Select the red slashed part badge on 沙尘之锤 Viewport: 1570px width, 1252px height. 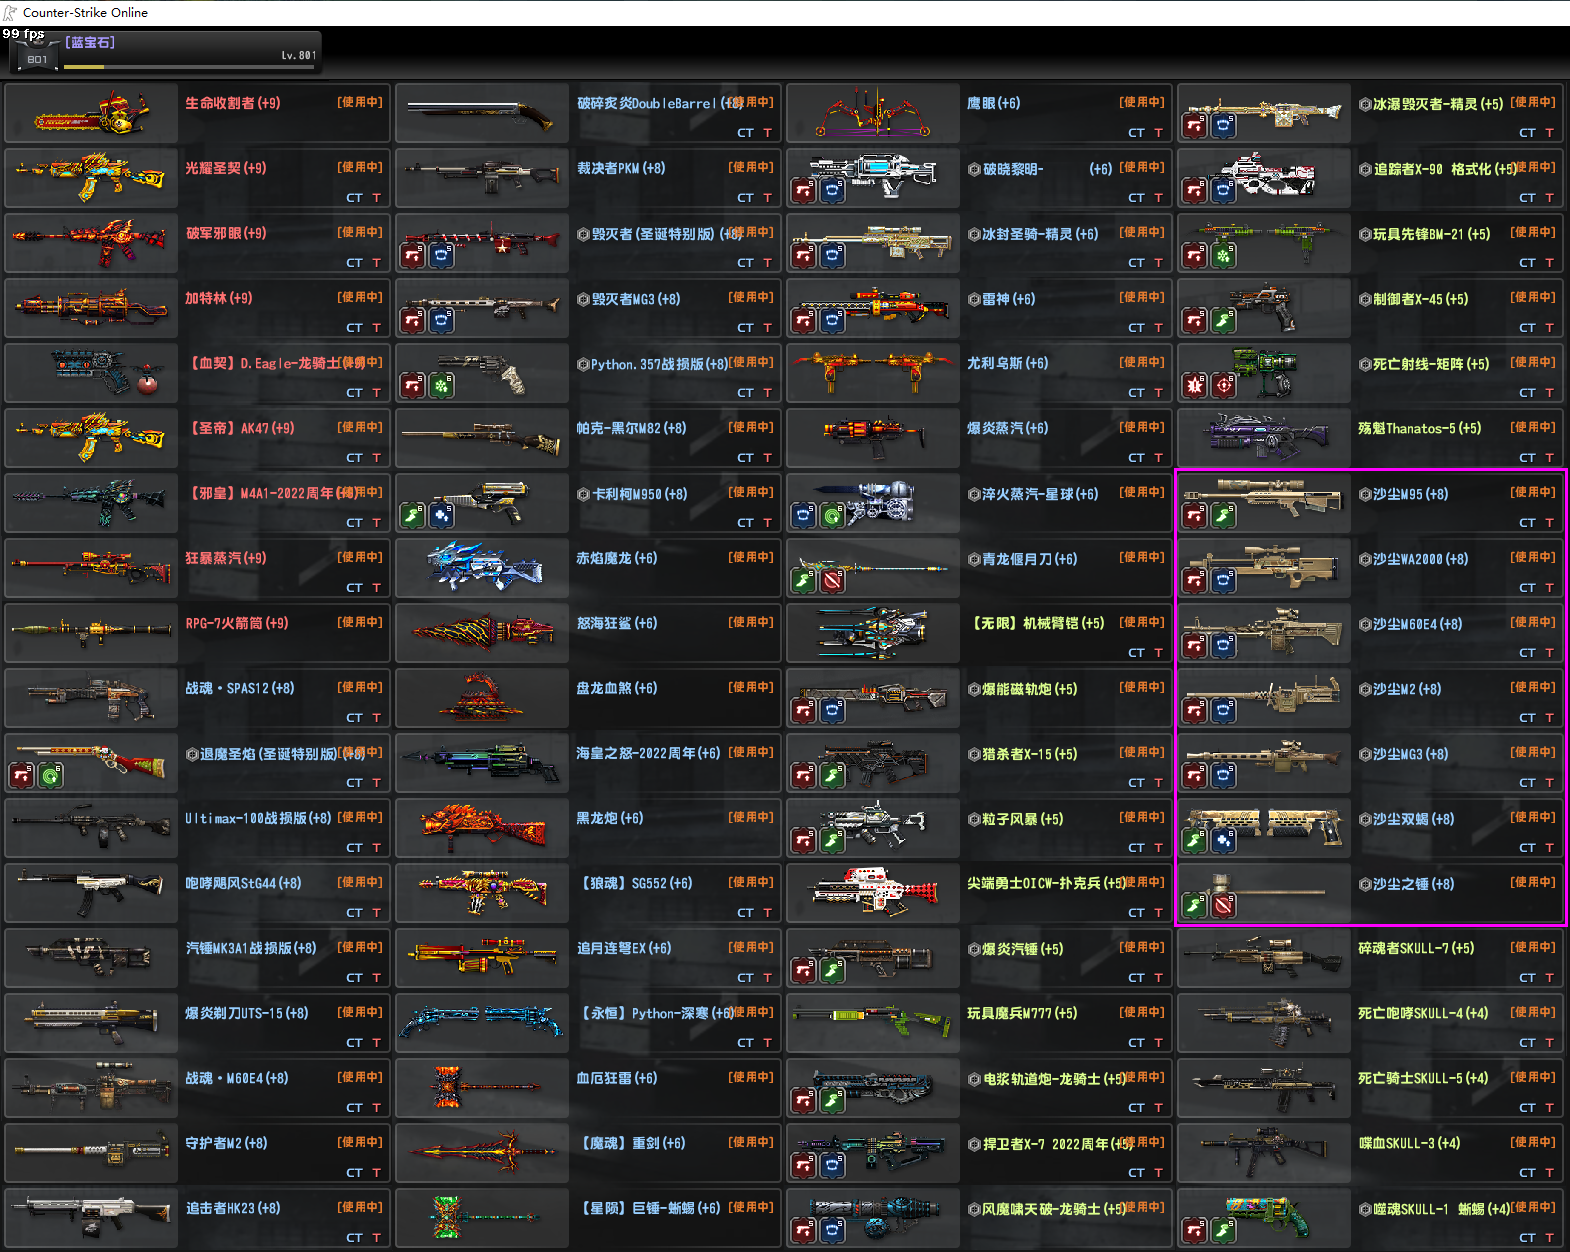[1223, 905]
